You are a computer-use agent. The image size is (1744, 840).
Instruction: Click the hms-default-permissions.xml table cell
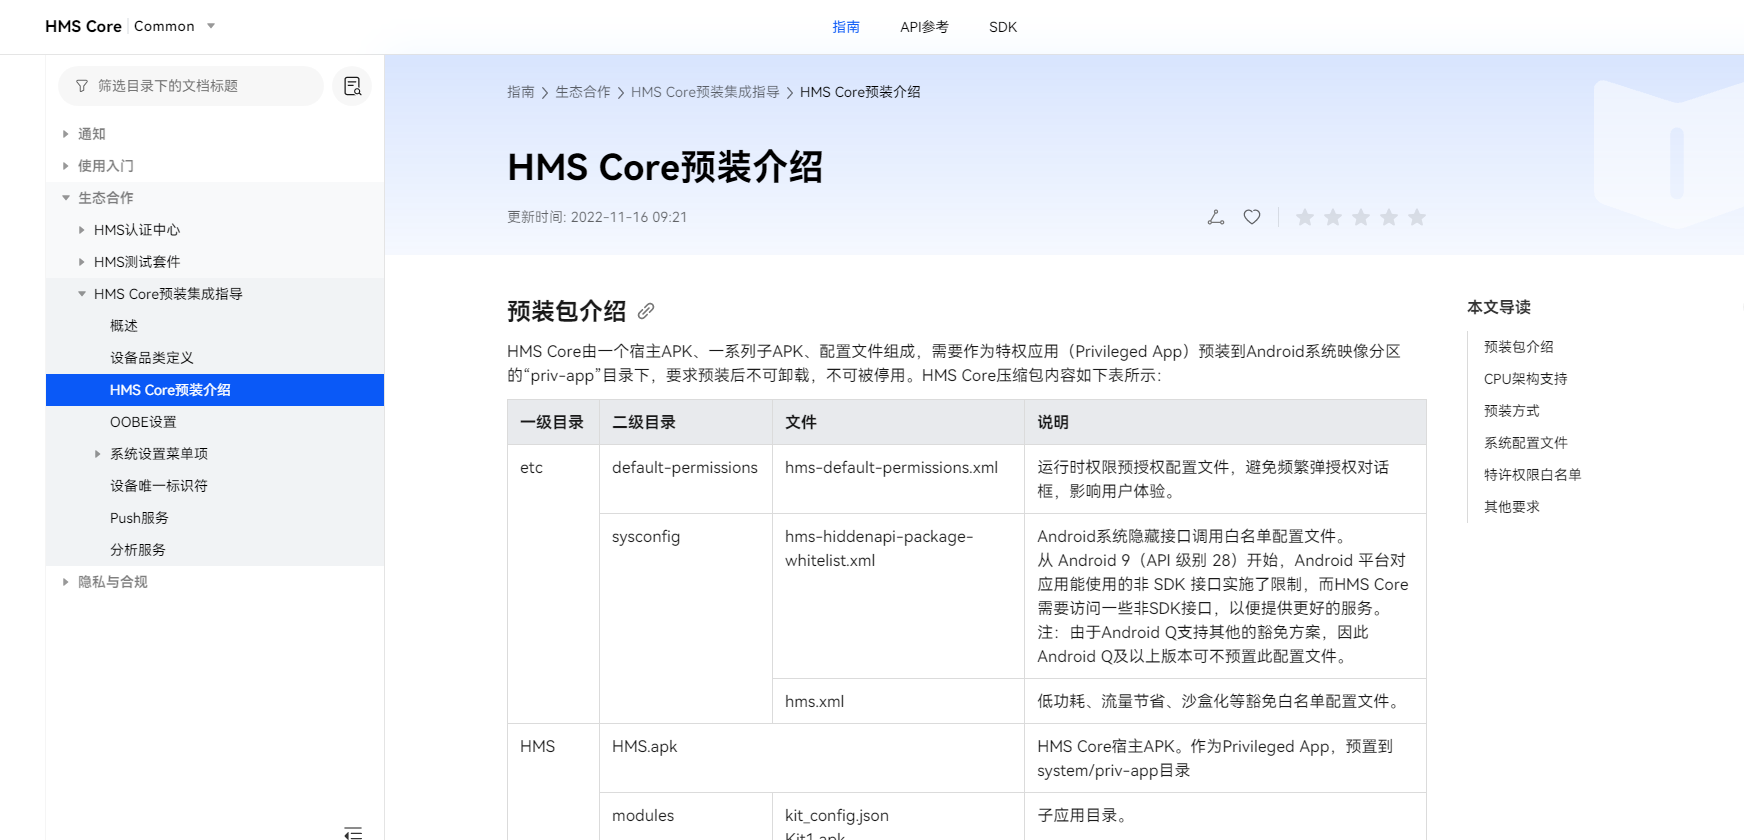(x=898, y=479)
